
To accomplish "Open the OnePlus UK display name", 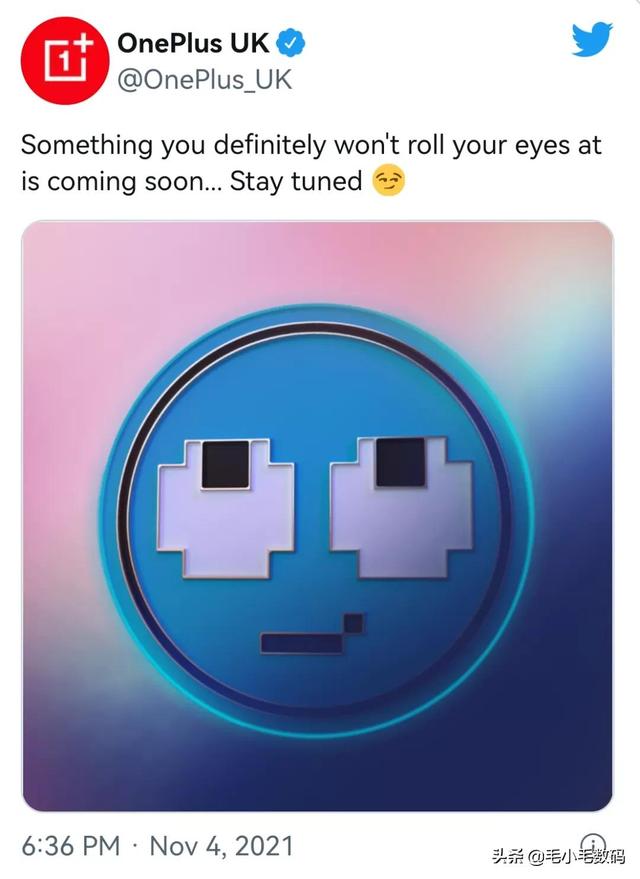I will pyautogui.click(x=193, y=43).
